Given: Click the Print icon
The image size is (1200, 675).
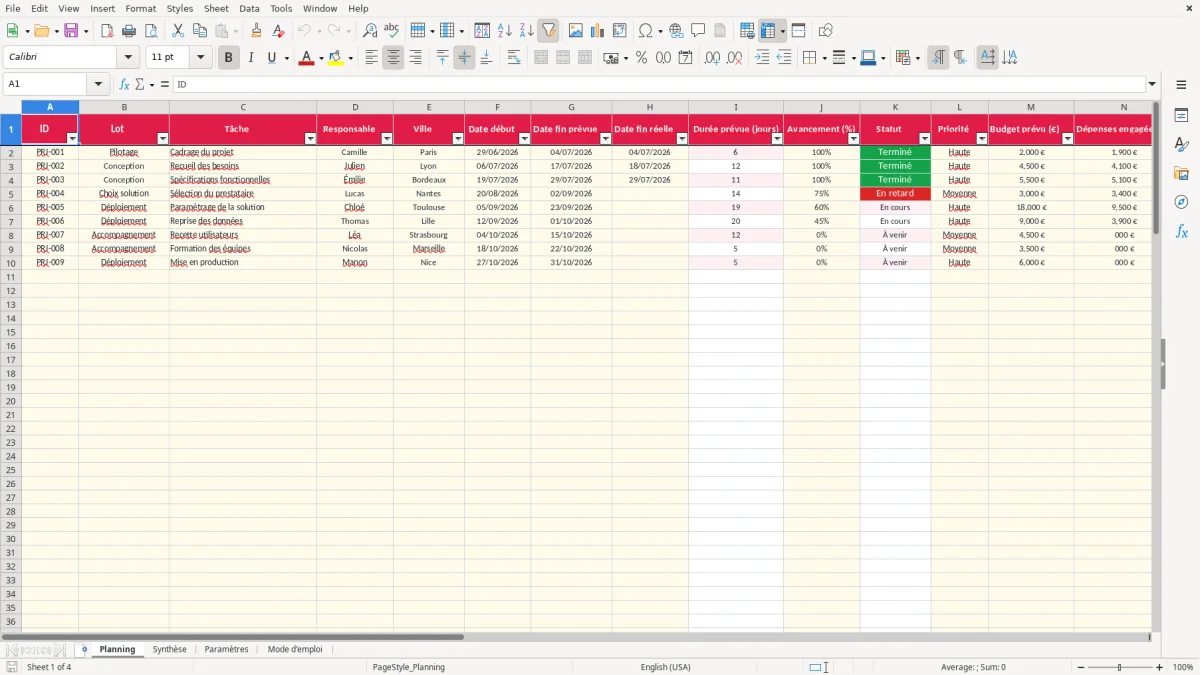Looking at the screenshot, I should pyautogui.click(x=129, y=31).
